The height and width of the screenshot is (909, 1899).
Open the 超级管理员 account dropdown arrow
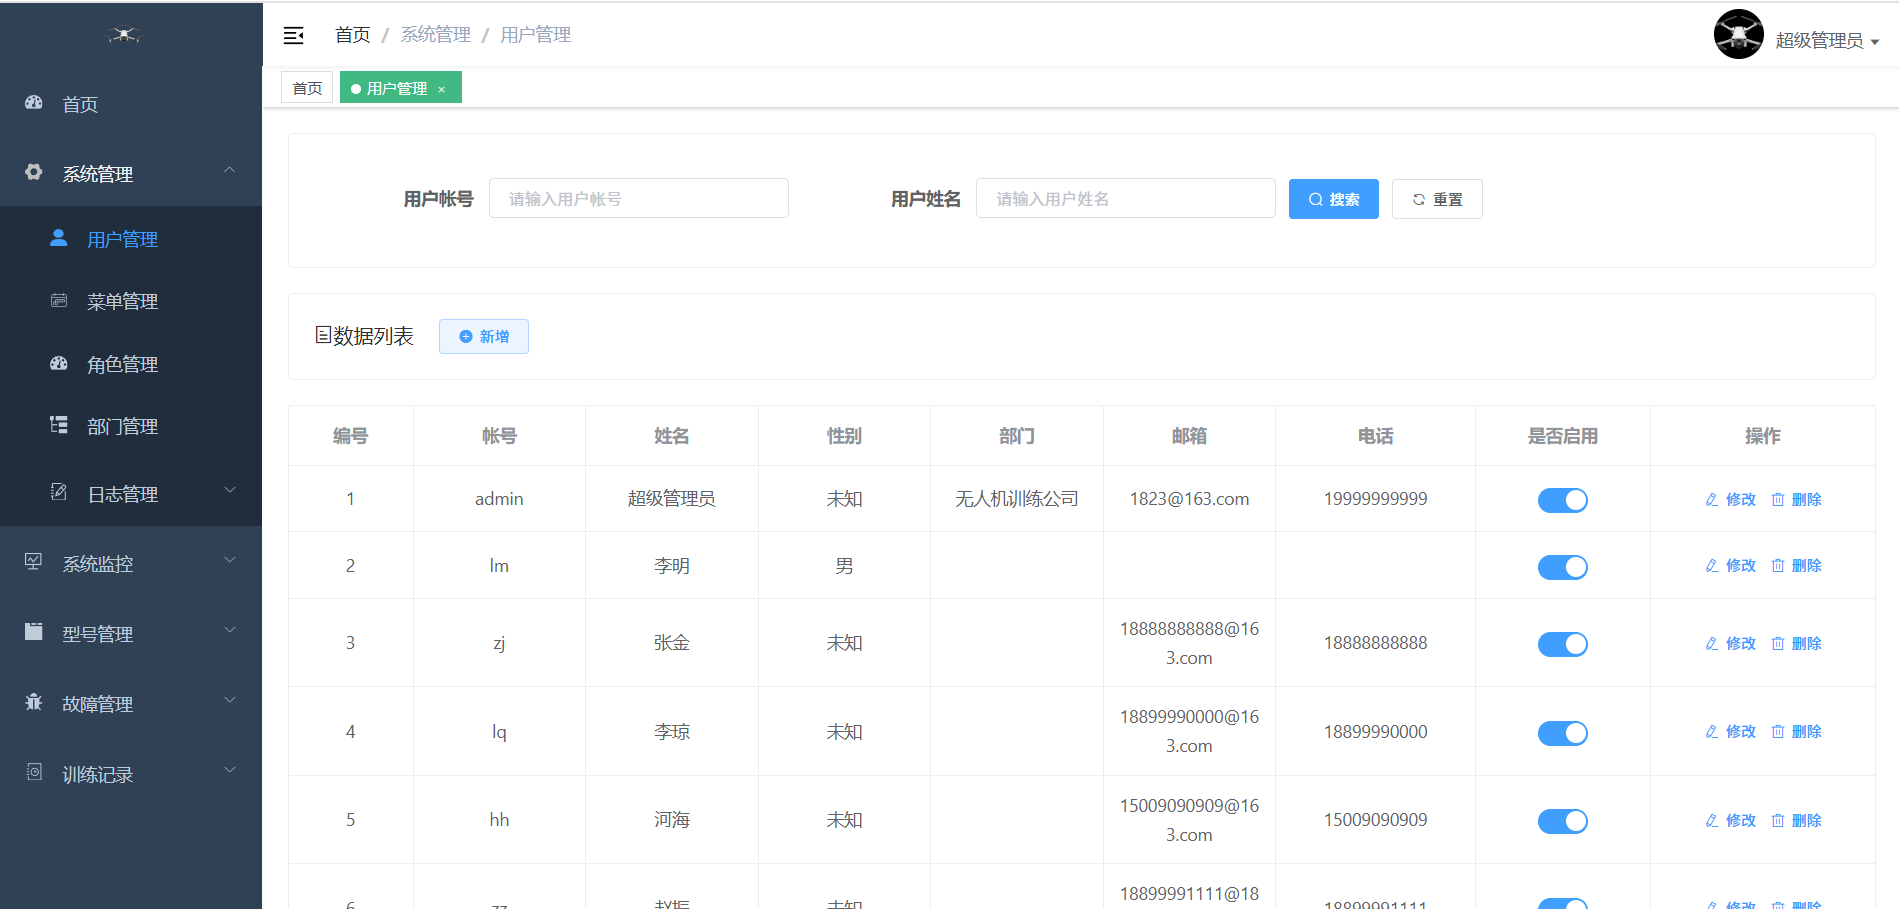tap(1875, 42)
